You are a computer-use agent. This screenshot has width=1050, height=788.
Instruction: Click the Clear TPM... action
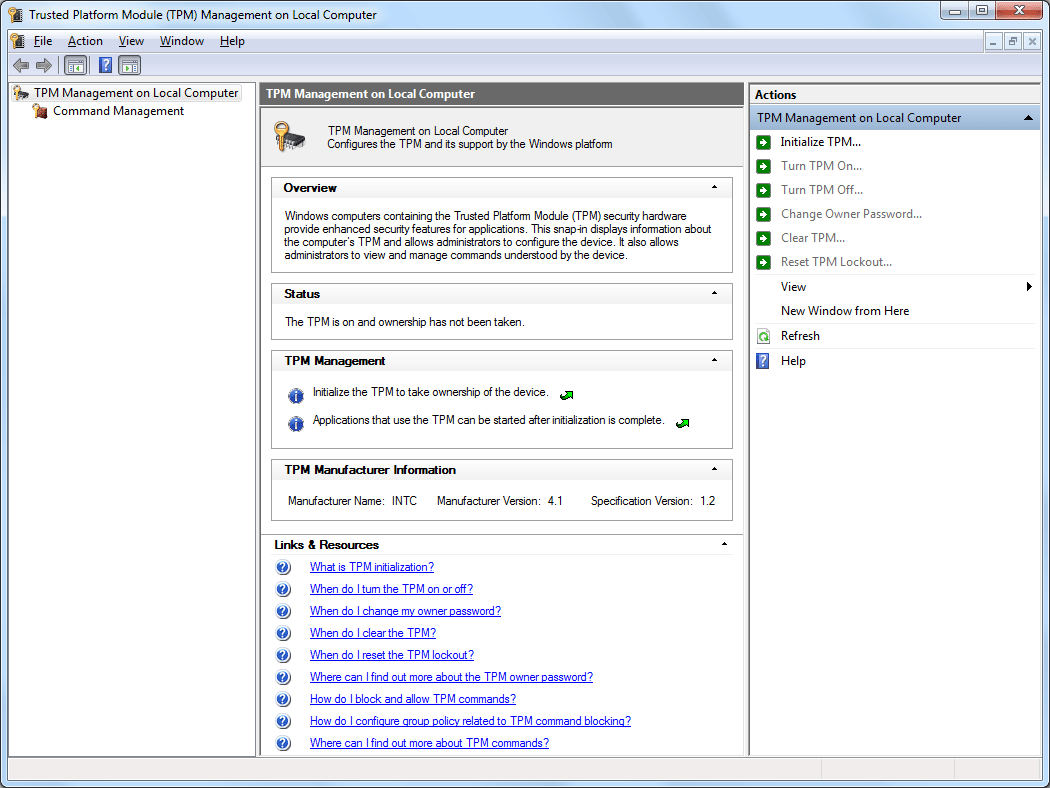pyautogui.click(x=812, y=238)
